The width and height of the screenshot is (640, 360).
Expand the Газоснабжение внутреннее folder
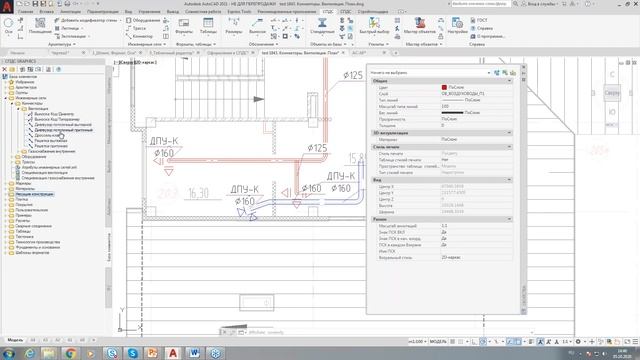[18, 151]
